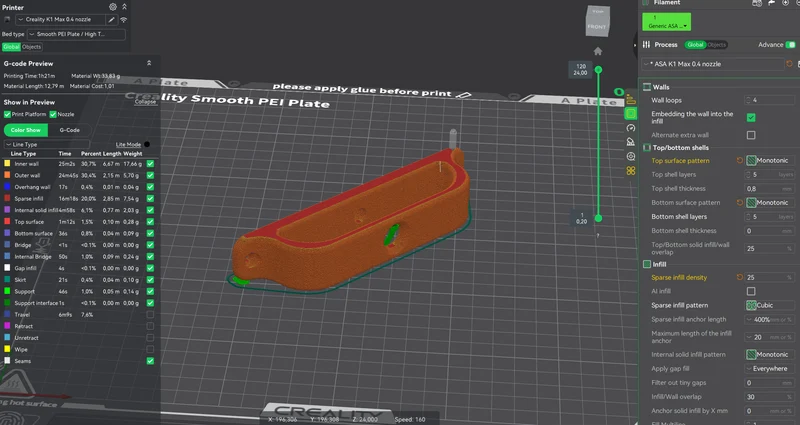The image size is (800, 425).
Task: Select the Support settings icon in the process sidebar
Action: tap(631, 142)
